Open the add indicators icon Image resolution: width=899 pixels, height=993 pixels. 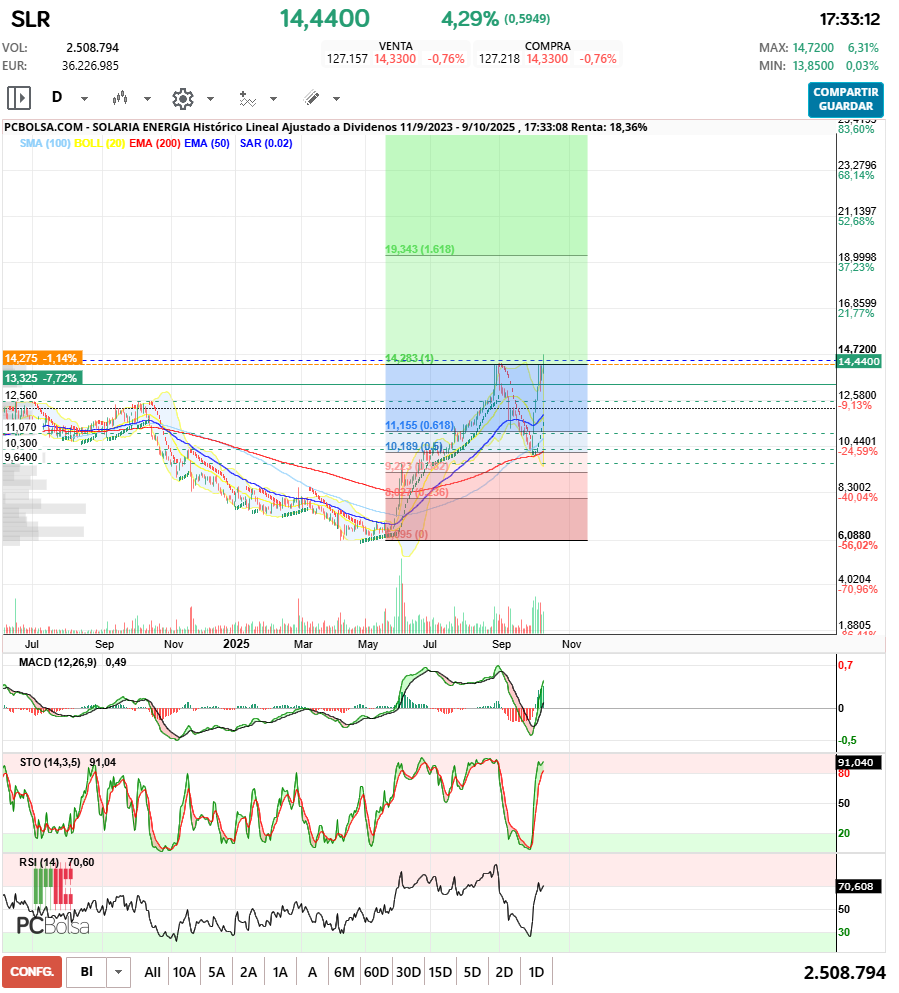pos(247,98)
